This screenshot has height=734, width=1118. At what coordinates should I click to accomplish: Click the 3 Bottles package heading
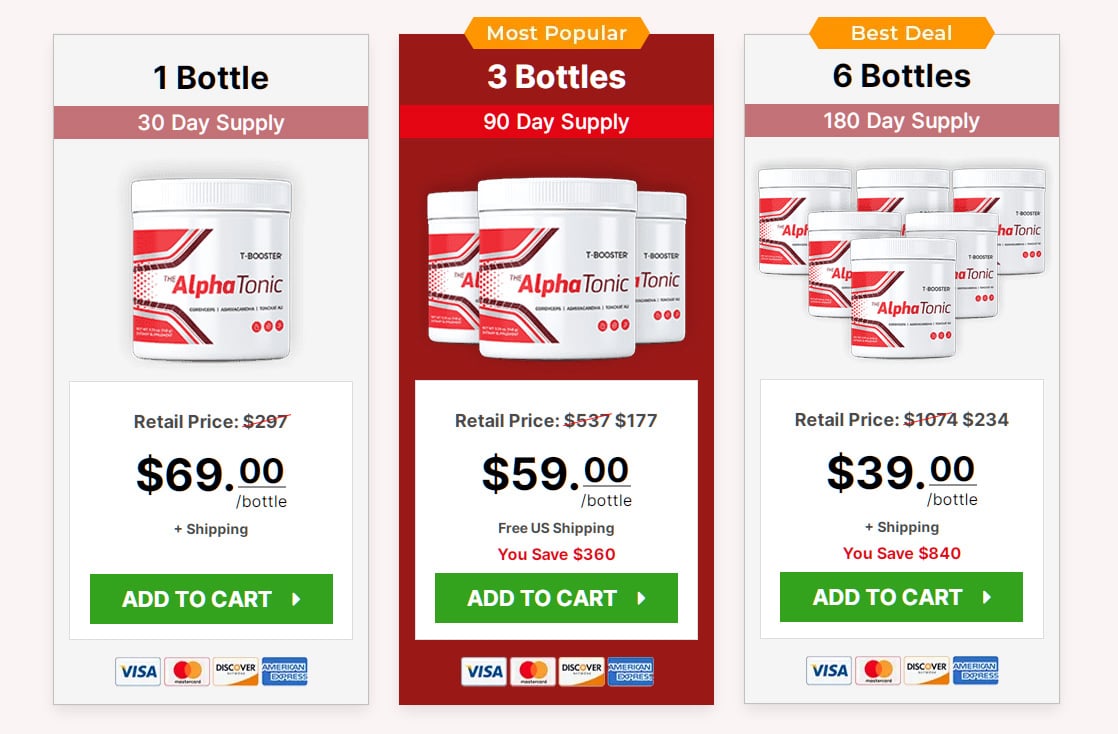[556, 77]
